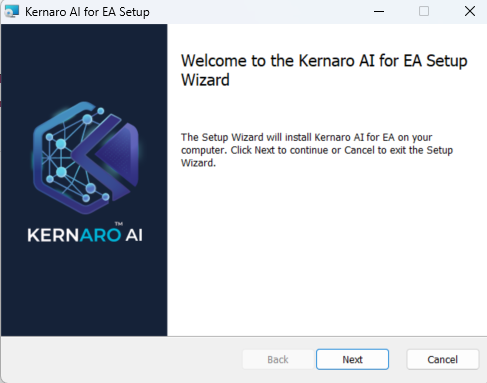
Task: Click the Kernaro hexagon logo graphic
Action: pyautogui.click(x=86, y=158)
